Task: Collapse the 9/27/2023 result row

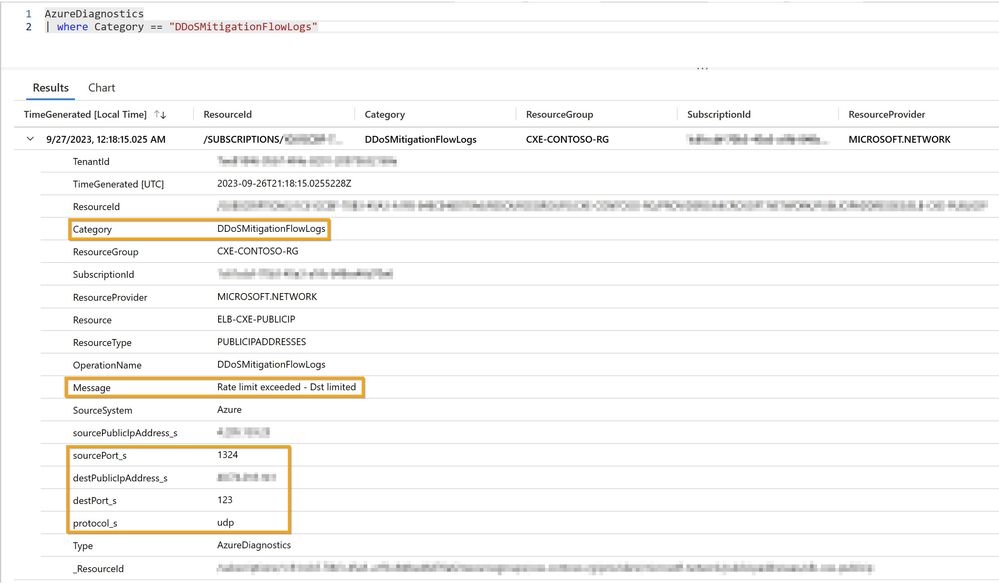Action: point(30,139)
